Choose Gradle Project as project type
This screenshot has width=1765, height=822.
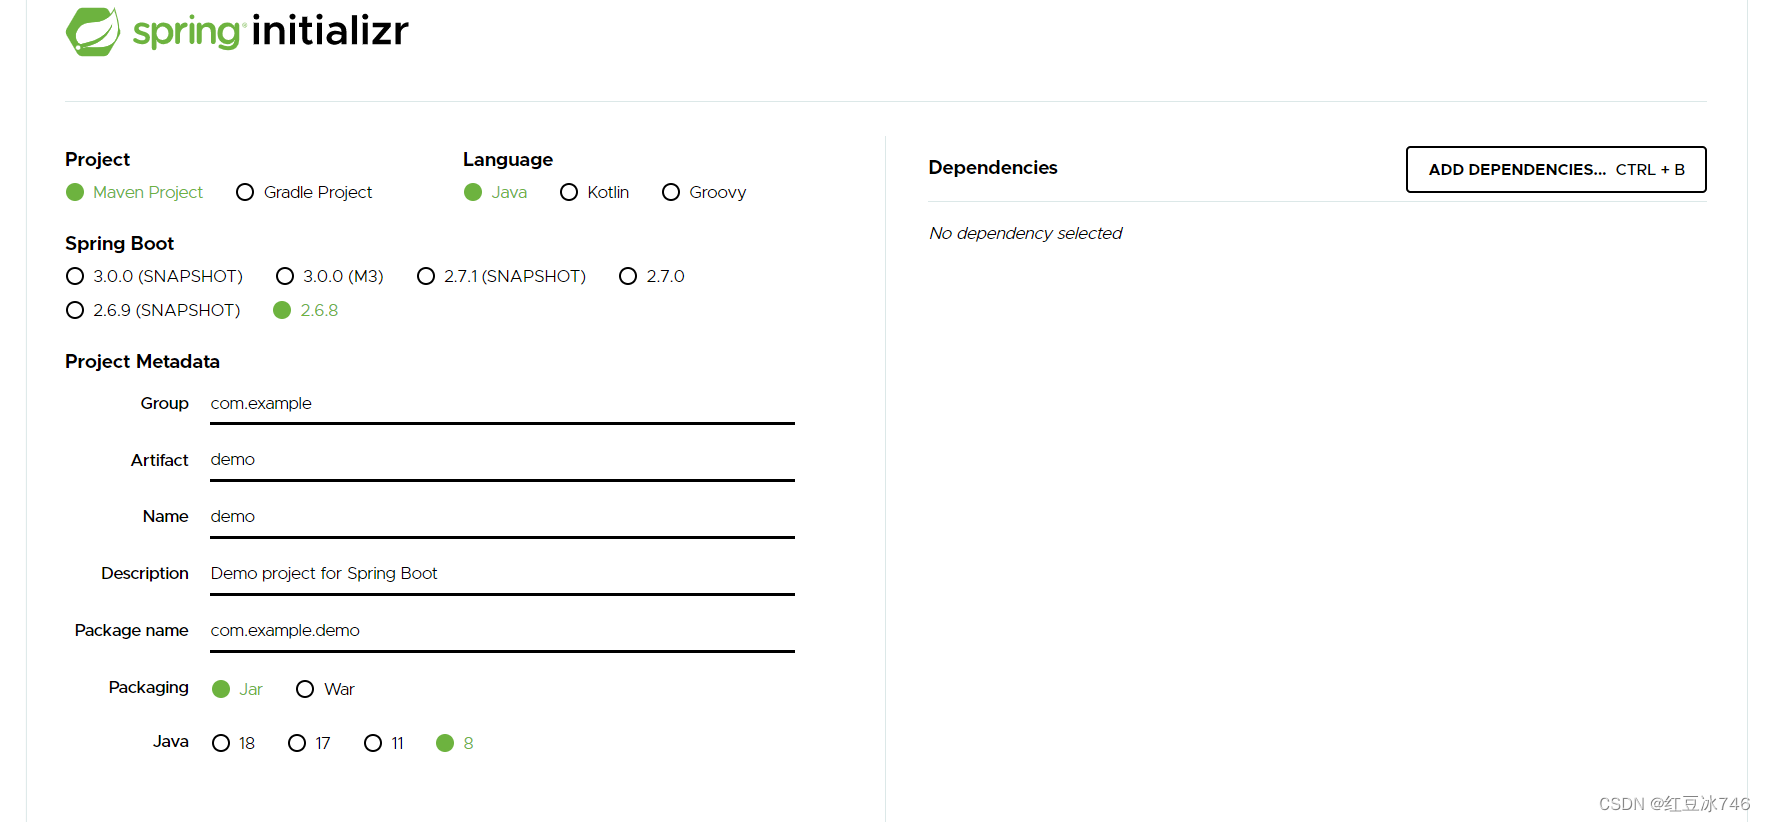(304, 192)
